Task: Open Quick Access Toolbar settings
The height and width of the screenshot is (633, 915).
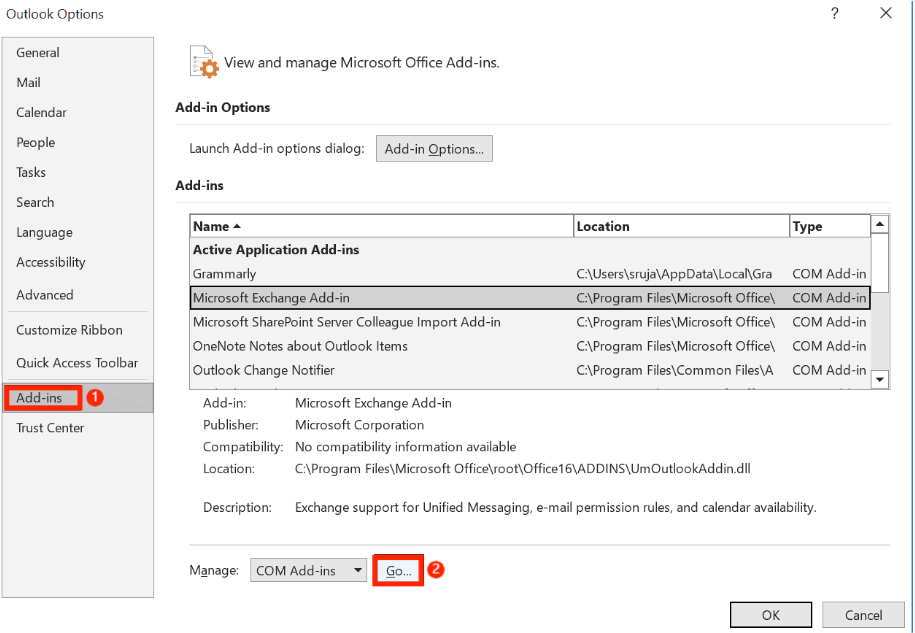Action: pyautogui.click(x=77, y=363)
